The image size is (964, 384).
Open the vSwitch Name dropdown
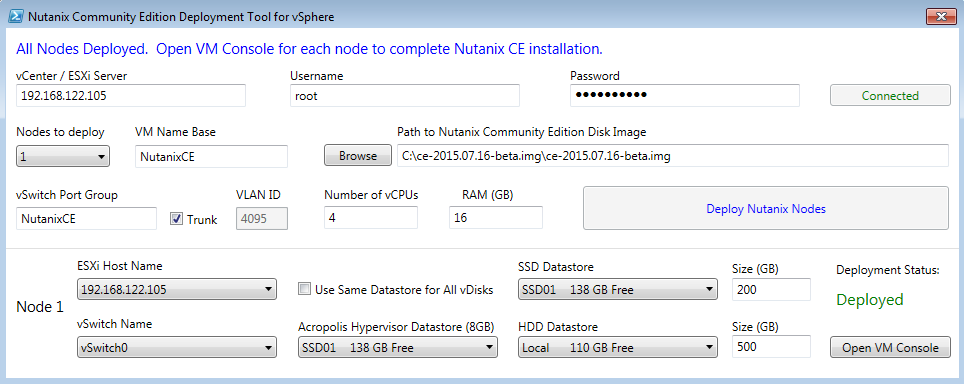click(177, 347)
